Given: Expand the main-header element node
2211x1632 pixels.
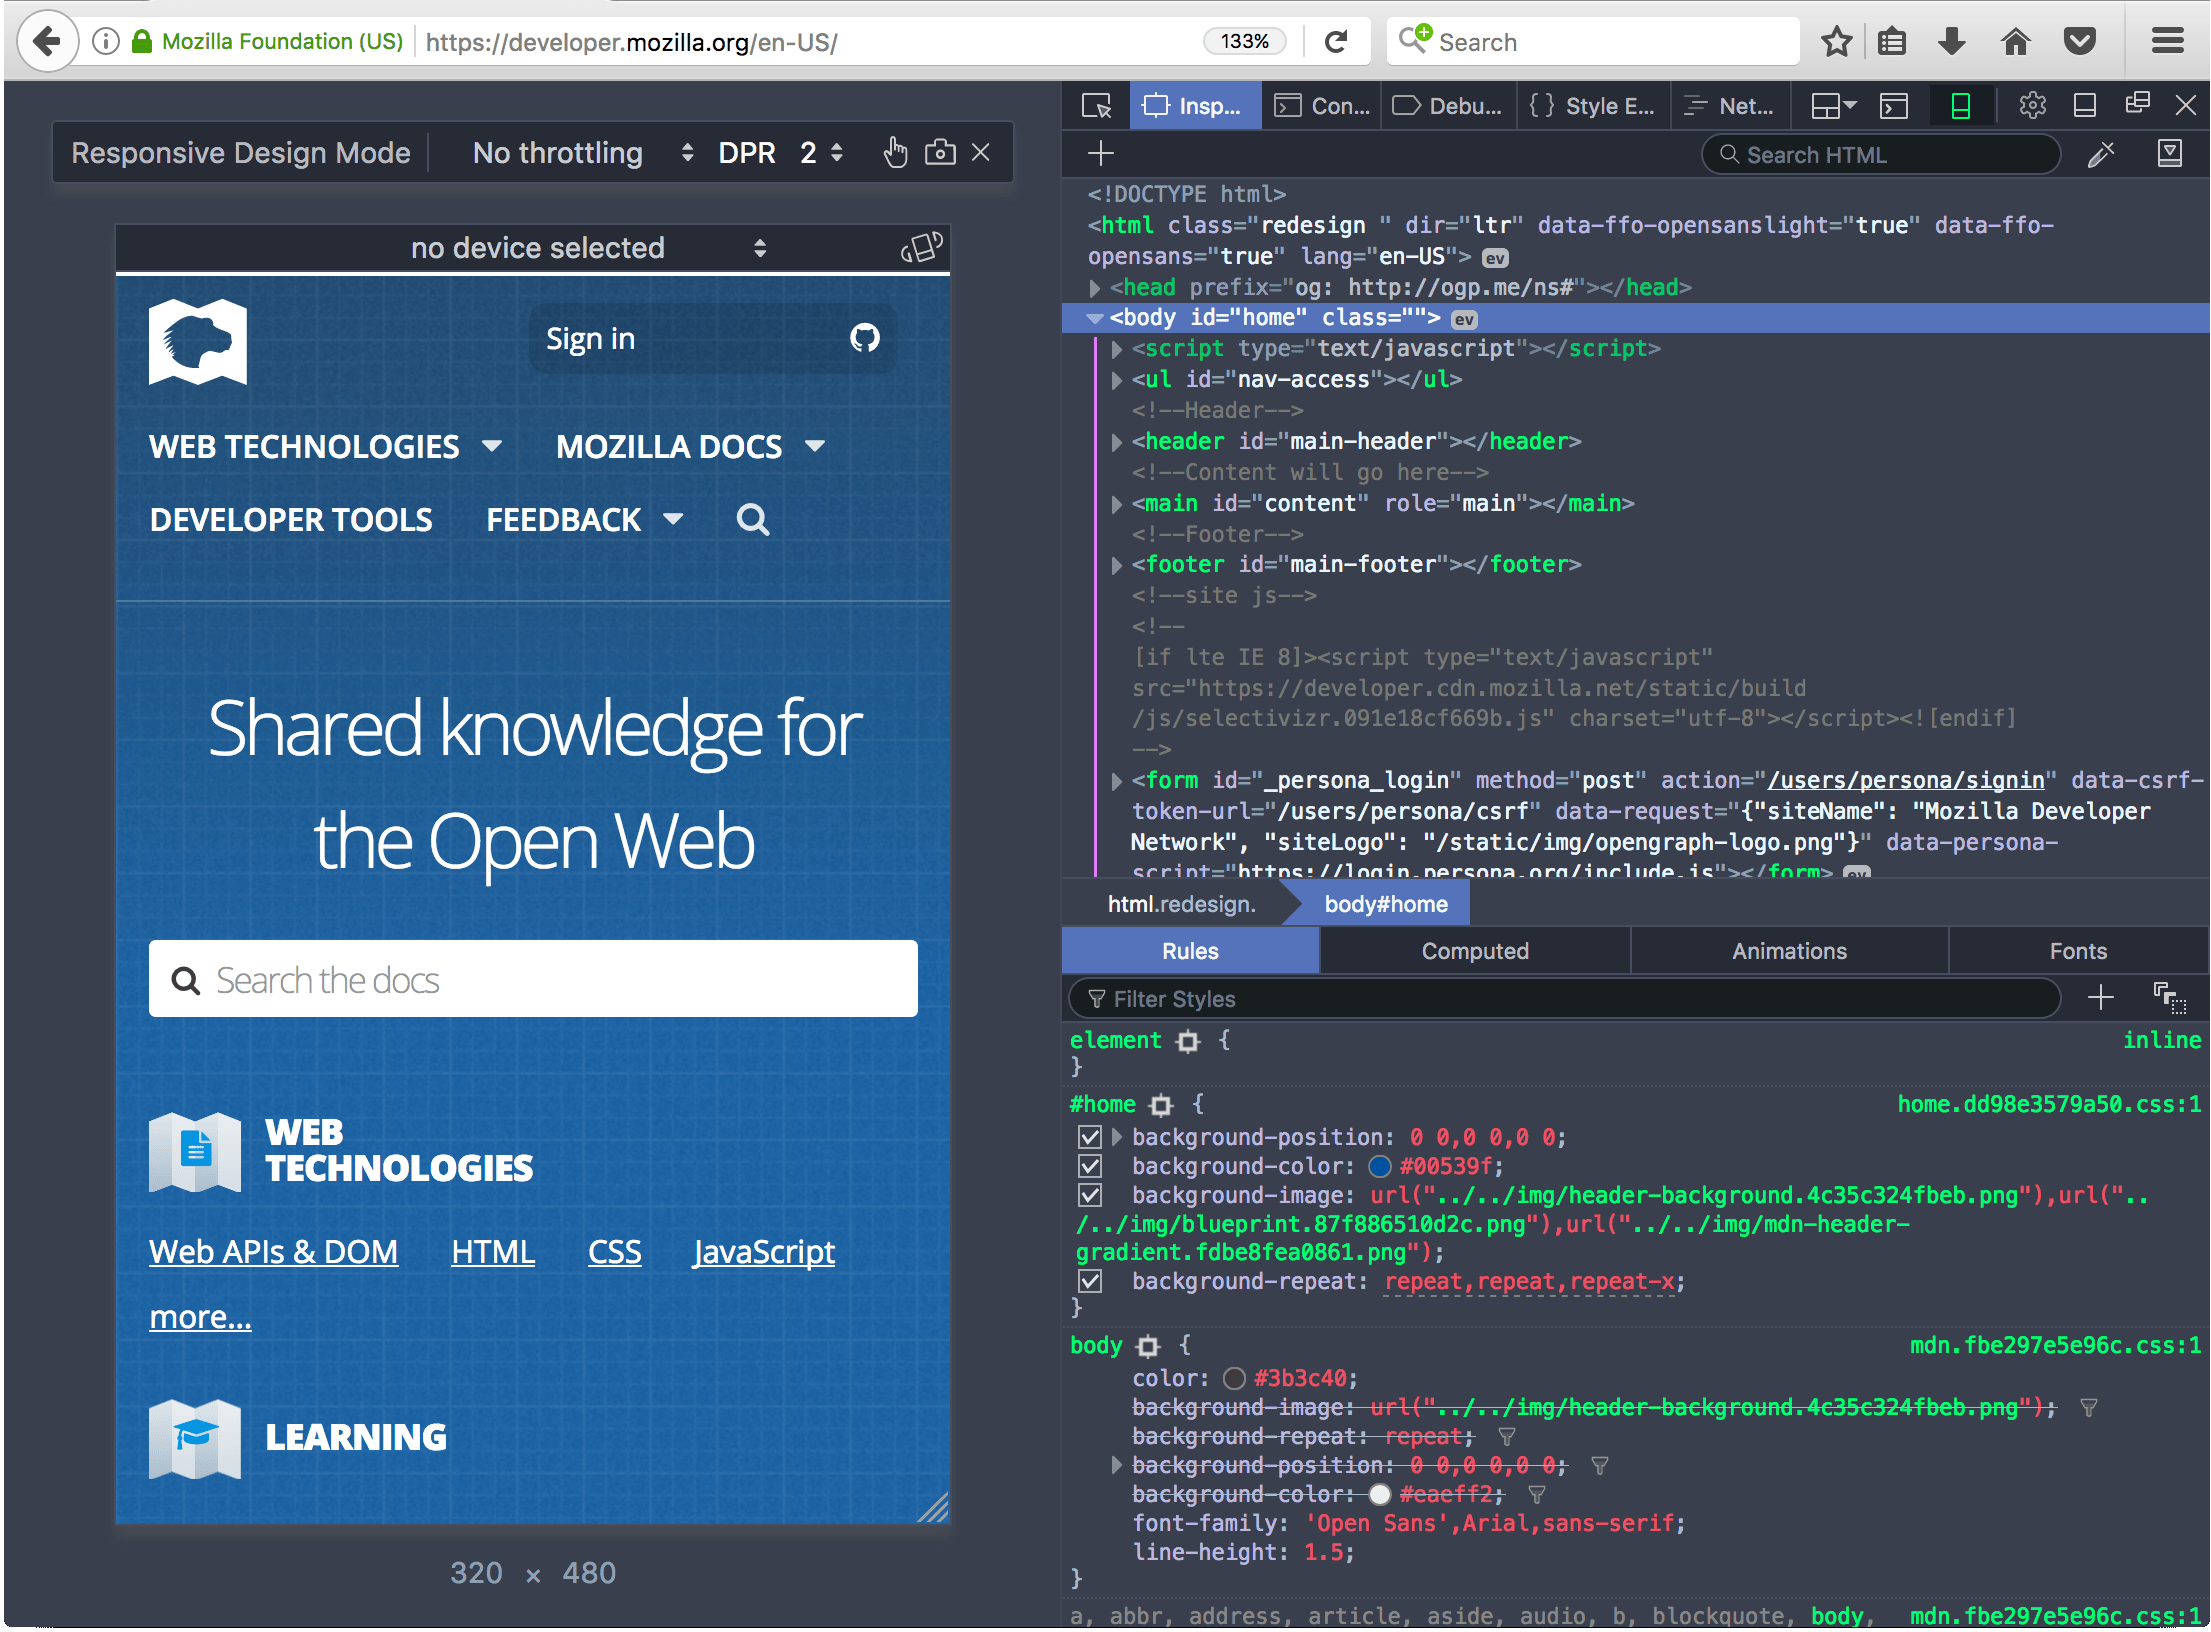Looking at the screenshot, I should coord(1117,442).
